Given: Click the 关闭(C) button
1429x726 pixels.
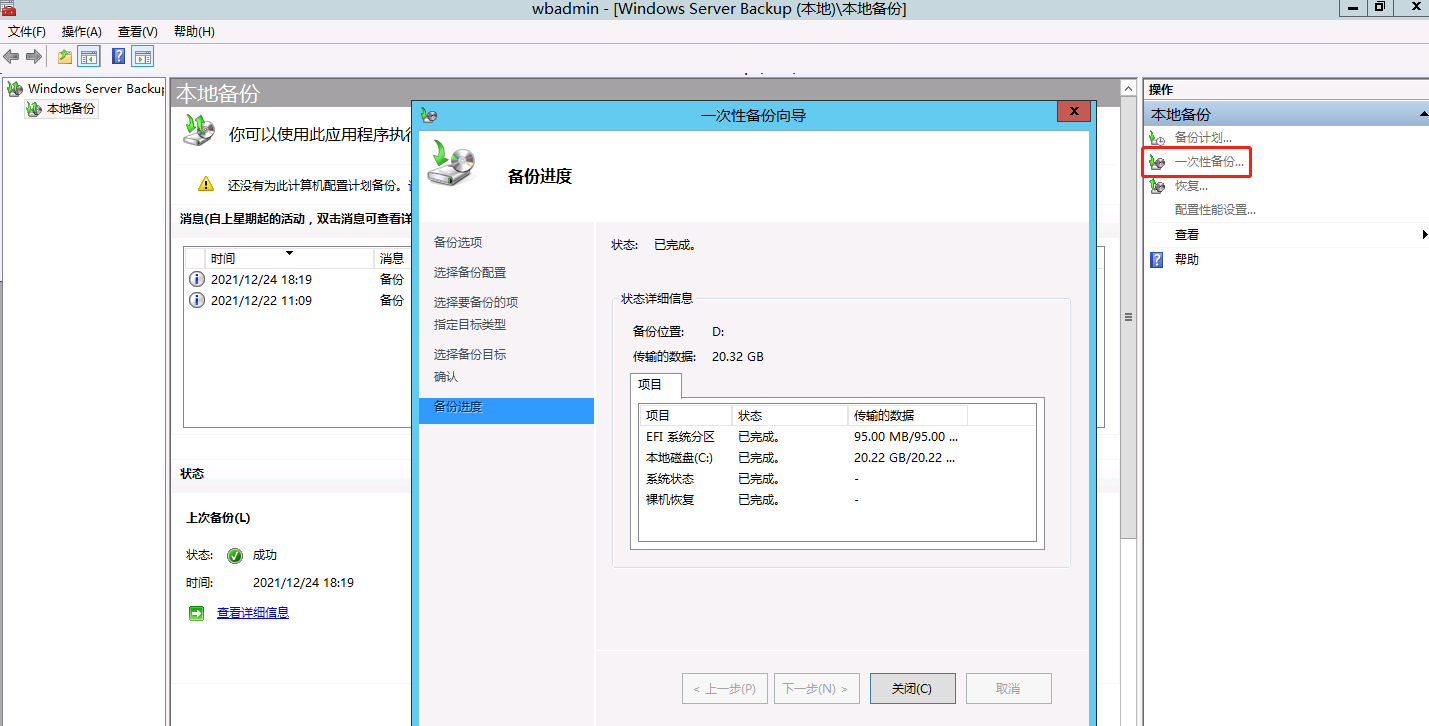Looking at the screenshot, I should (912, 688).
